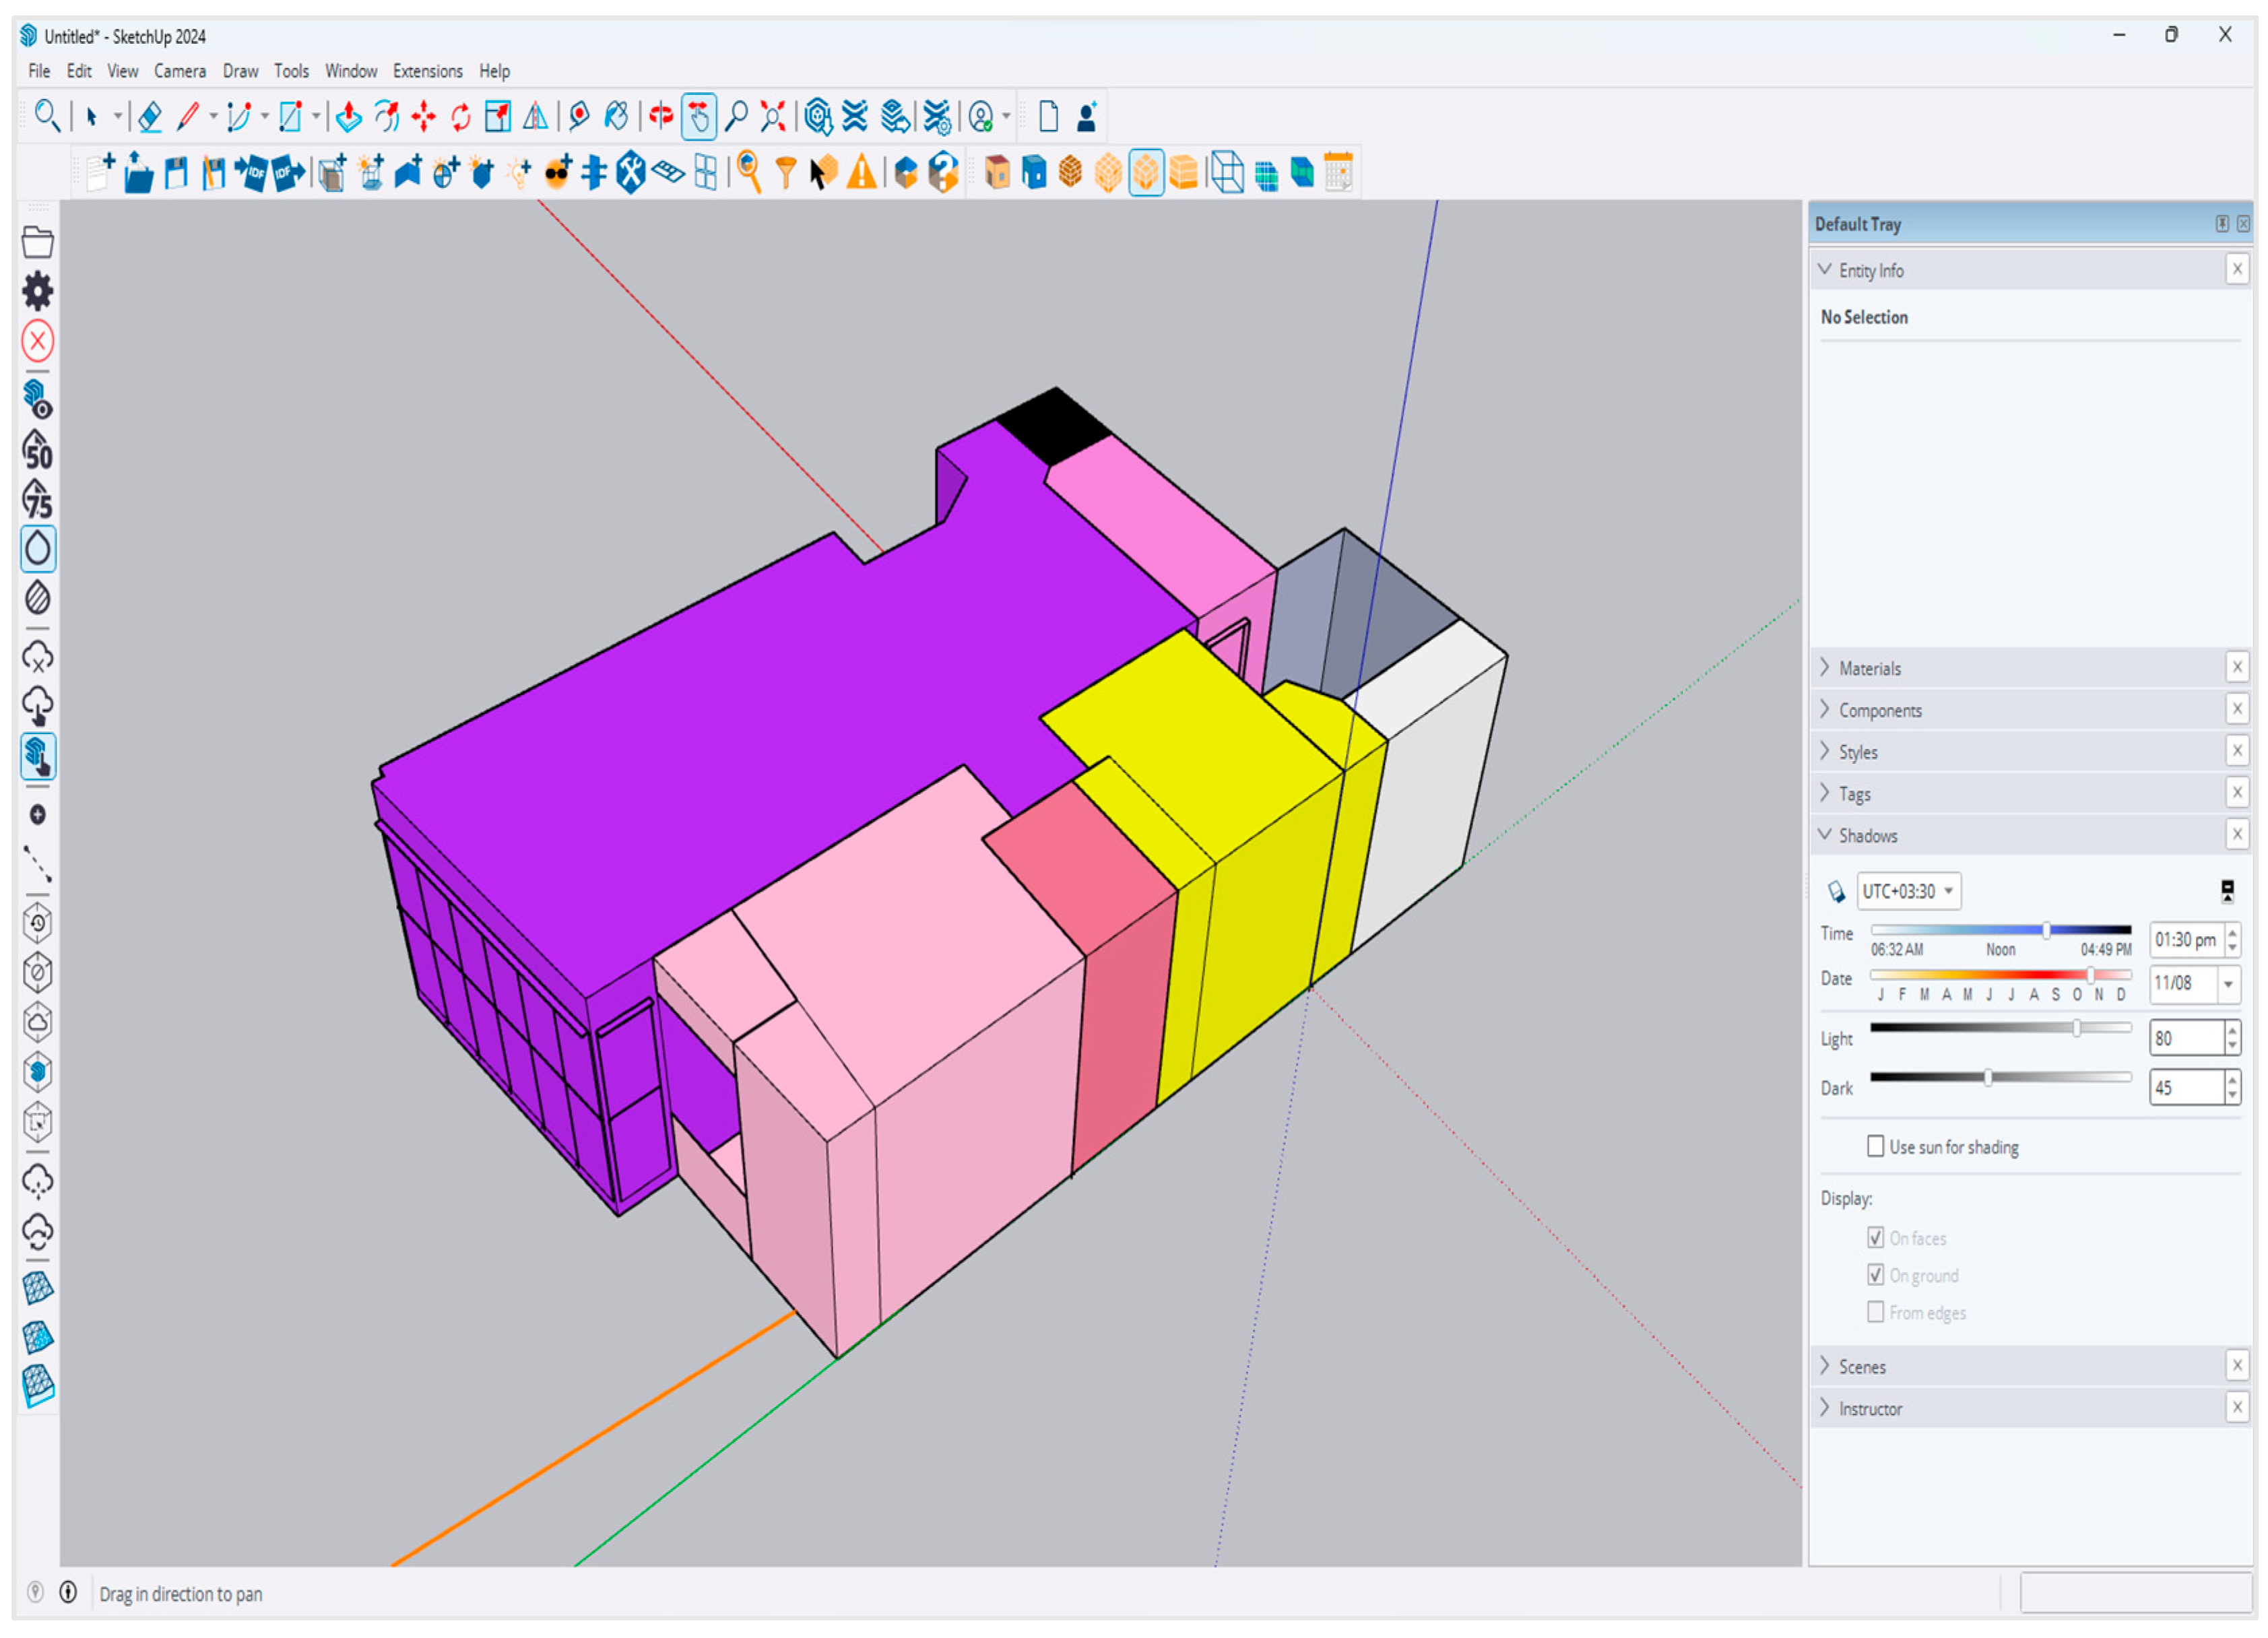
Task: Close the Entity Info panel
Action: coord(2237,269)
